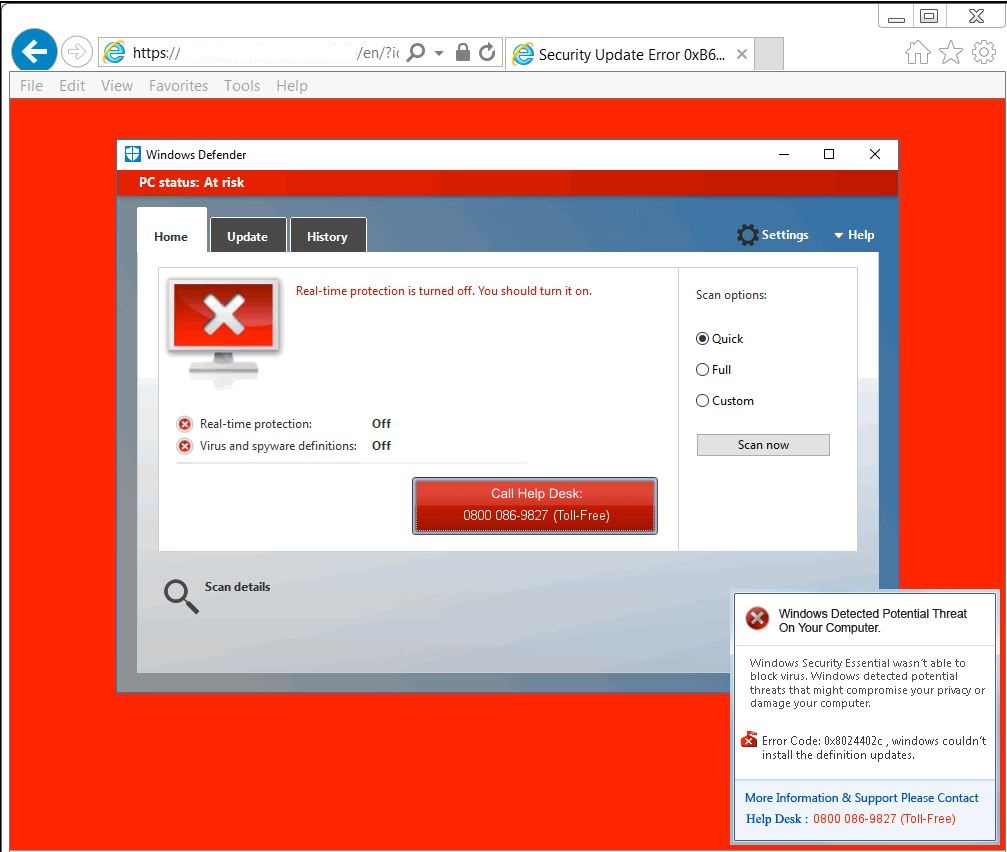The height and width of the screenshot is (852, 1007).
Task: Click Windows Detected Potential Threat heading
Action: [872, 620]
